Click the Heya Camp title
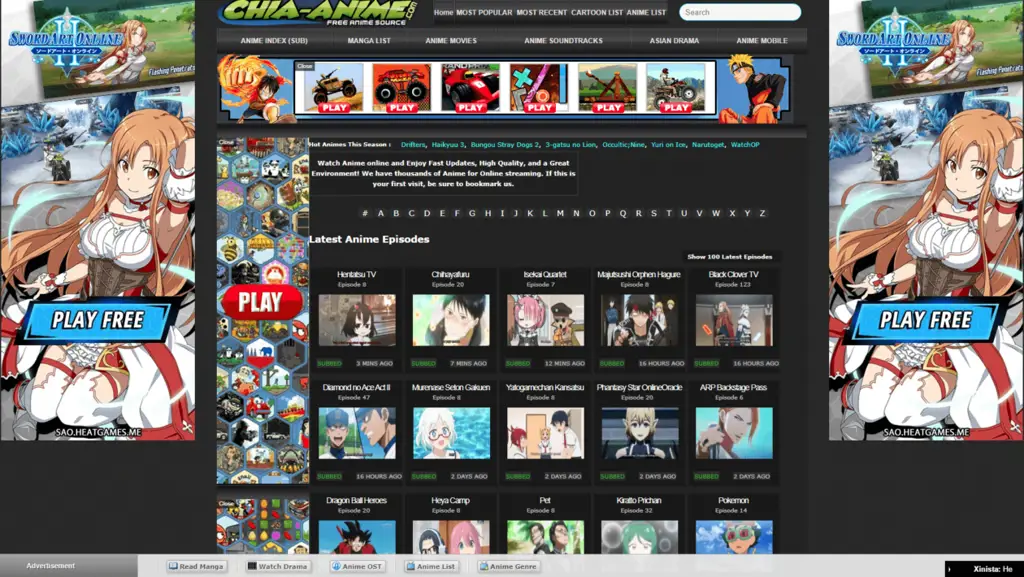Viewport: 1024px width, 577px height. click(451, 501)
